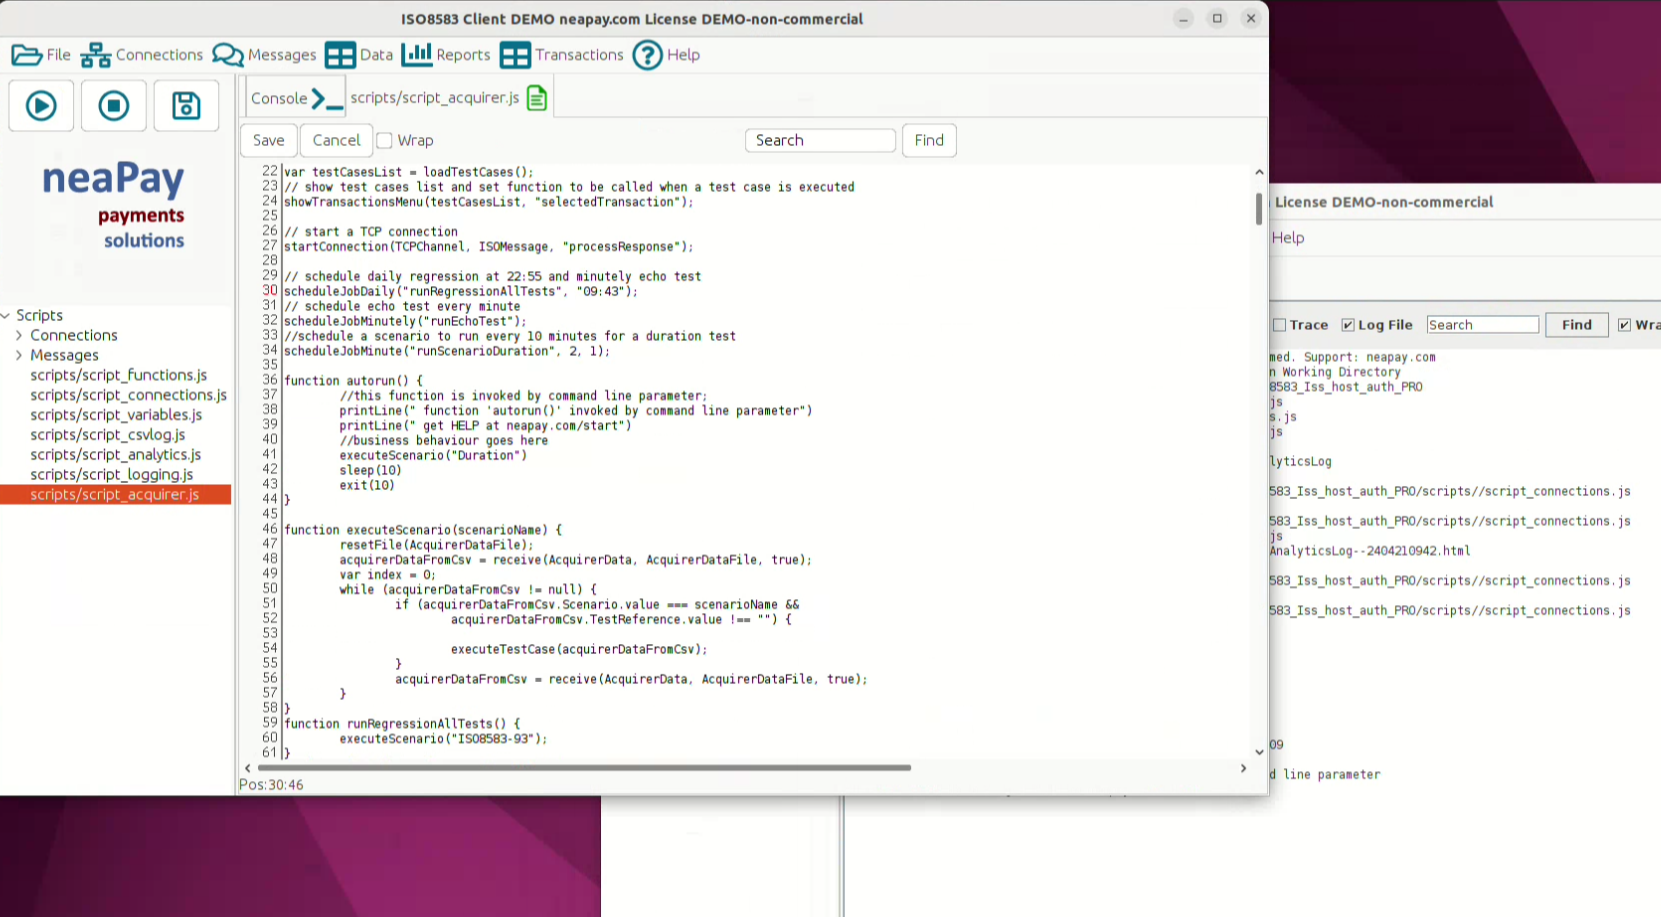
Task: Click Search field in background window
Action: 1482,325
